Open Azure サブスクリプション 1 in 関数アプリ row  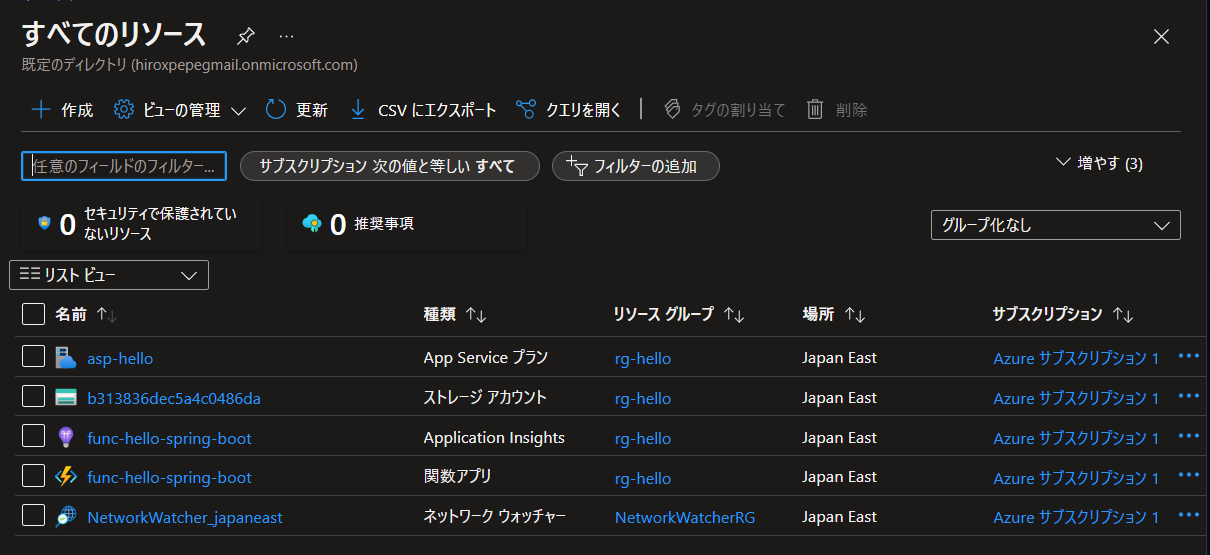pyautogui.click(x=1076, y=478)
